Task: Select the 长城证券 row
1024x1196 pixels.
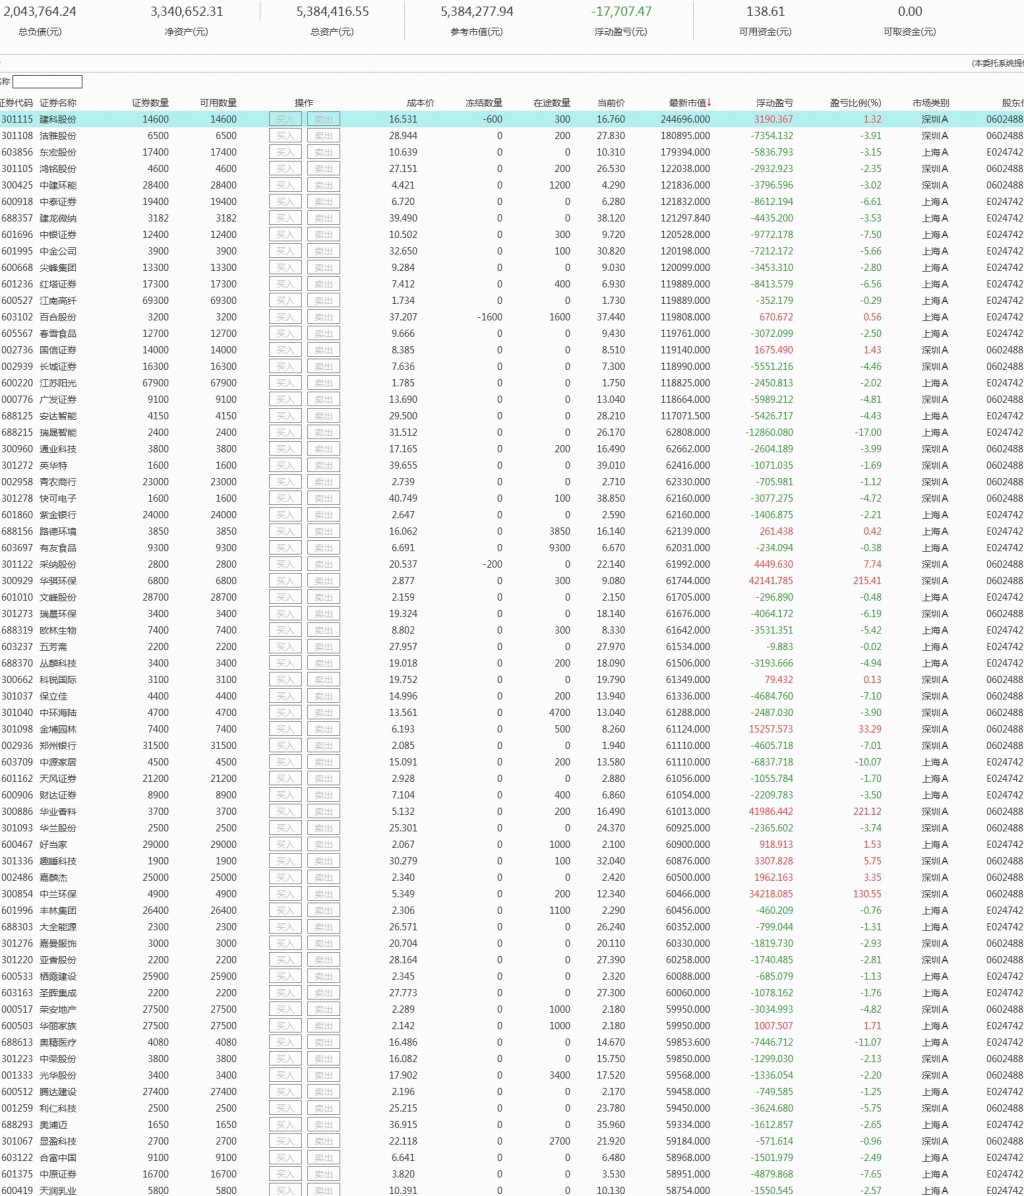Action: click(x=512, y=366)
